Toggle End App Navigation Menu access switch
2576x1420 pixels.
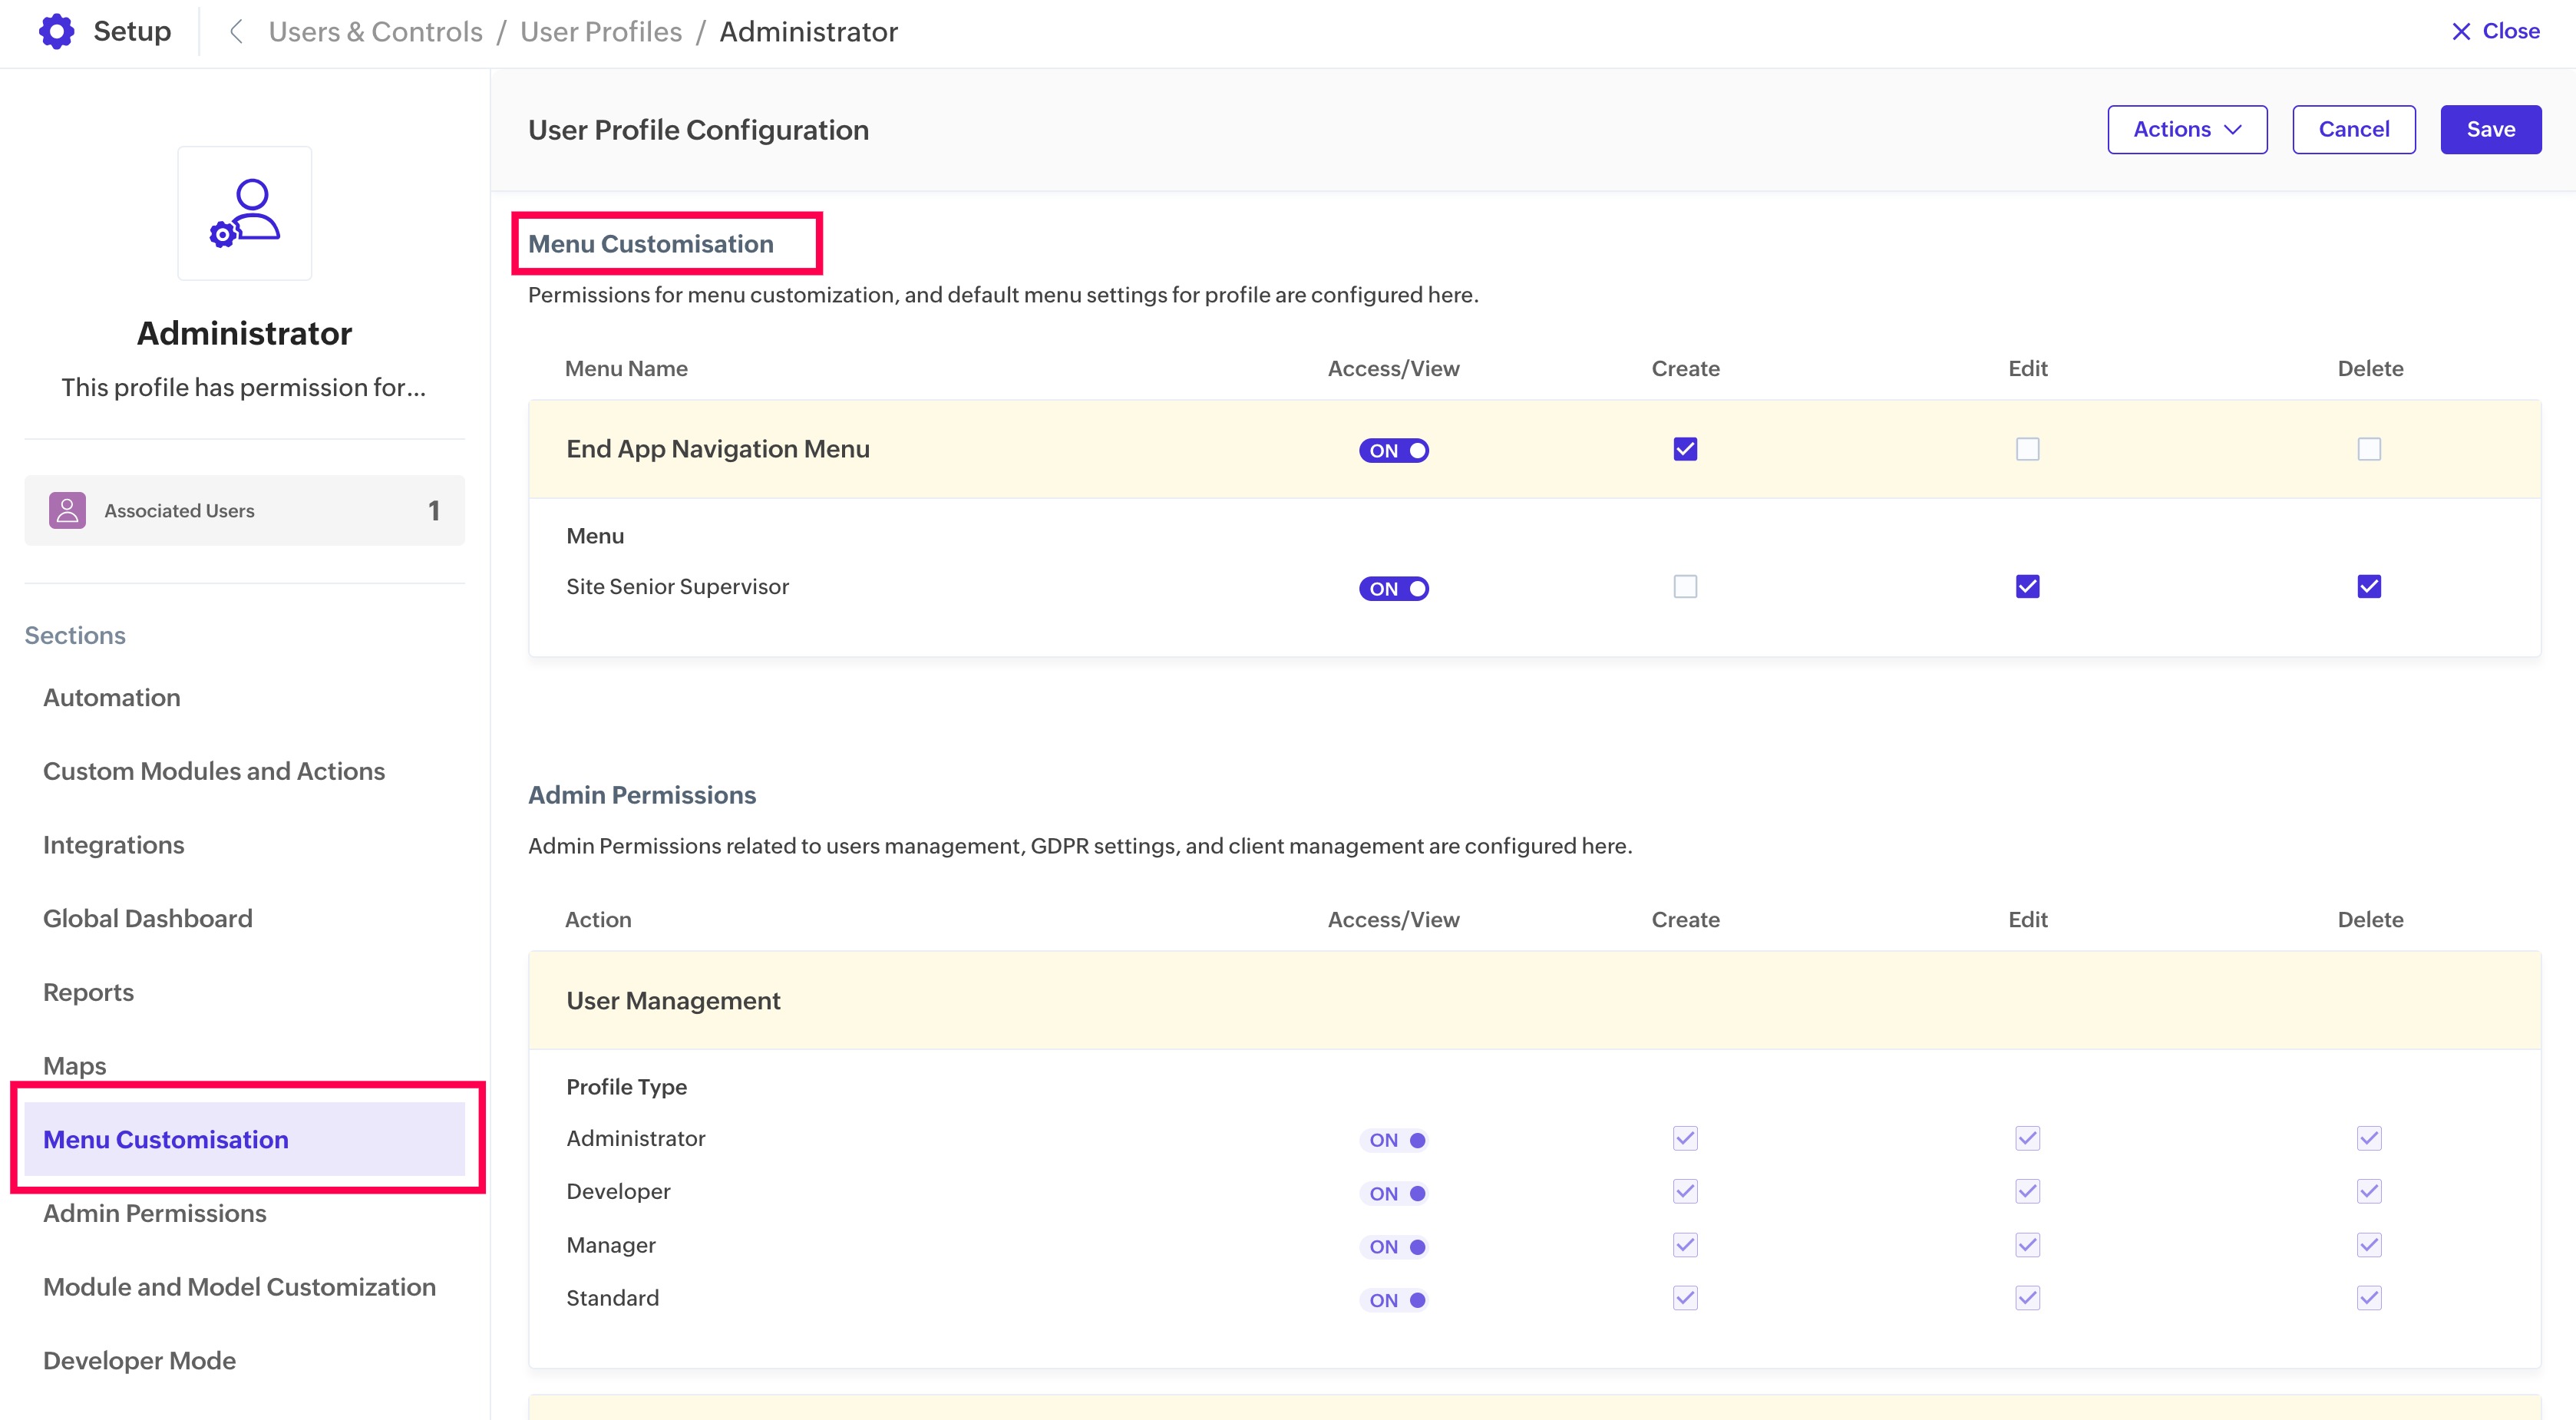click(1393, 450)
